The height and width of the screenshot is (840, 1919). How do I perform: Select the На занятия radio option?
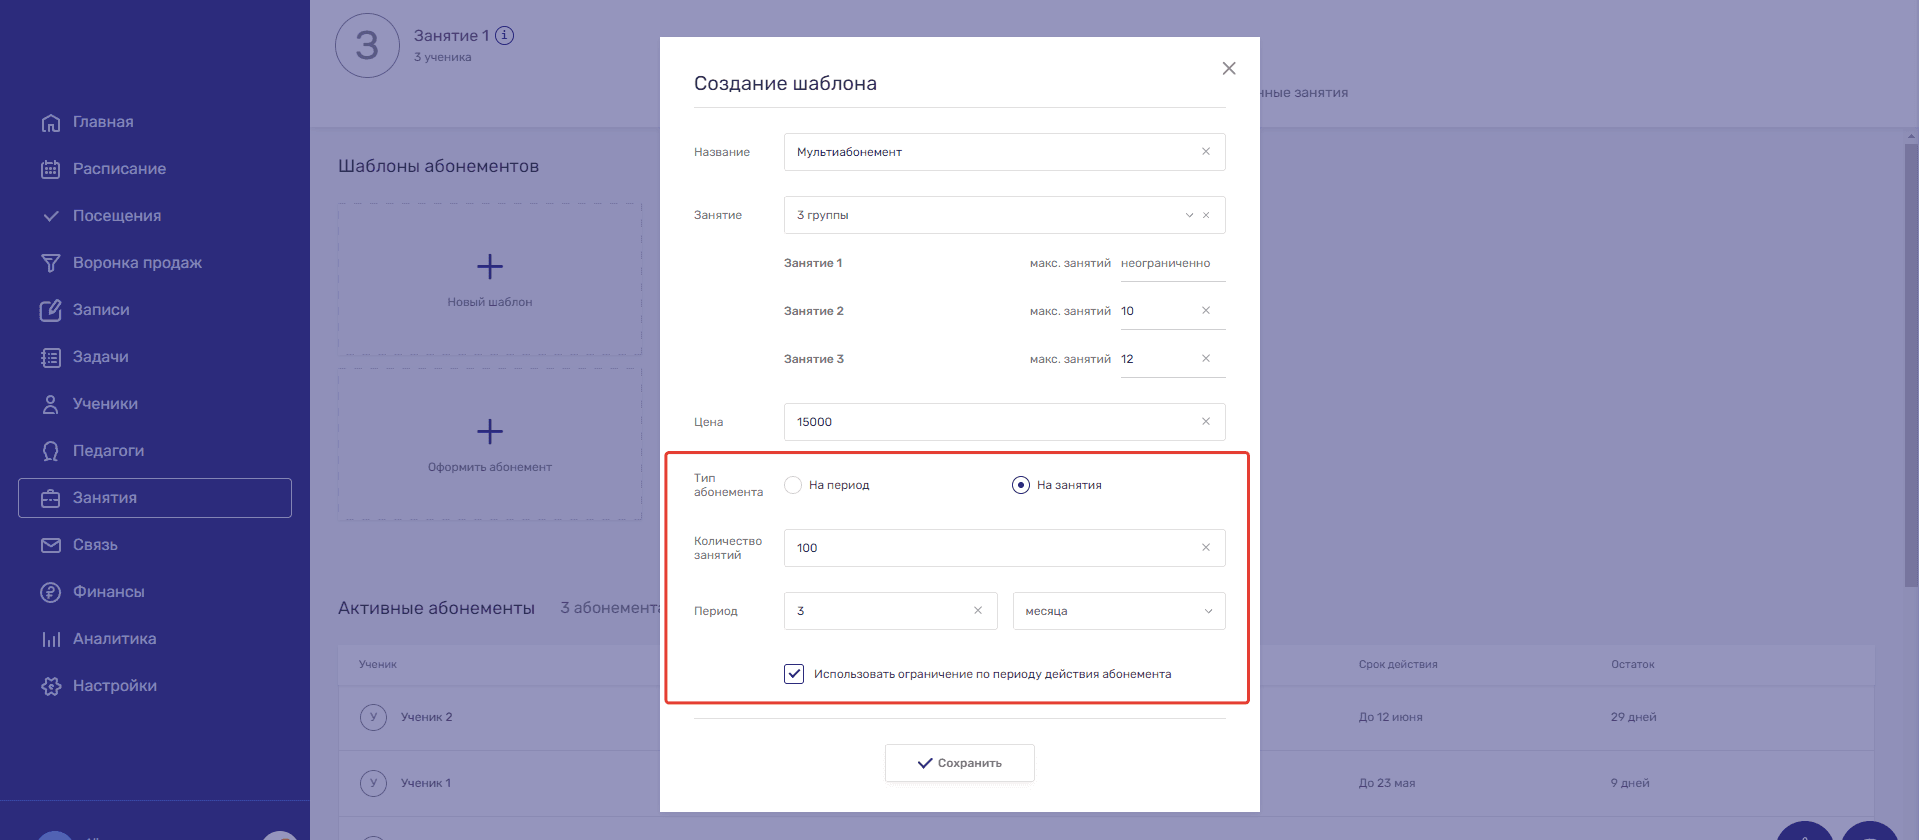1020,485
